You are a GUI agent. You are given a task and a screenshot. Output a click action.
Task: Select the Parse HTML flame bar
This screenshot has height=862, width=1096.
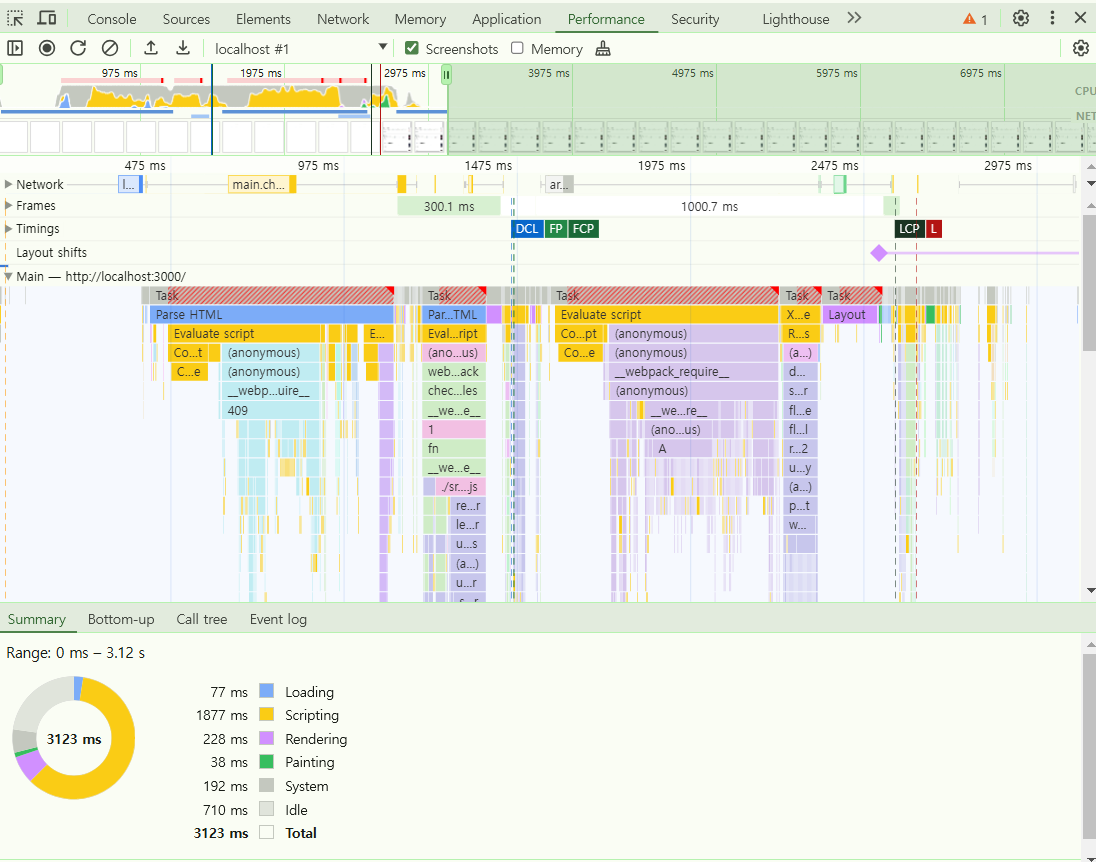click(271, 315)
